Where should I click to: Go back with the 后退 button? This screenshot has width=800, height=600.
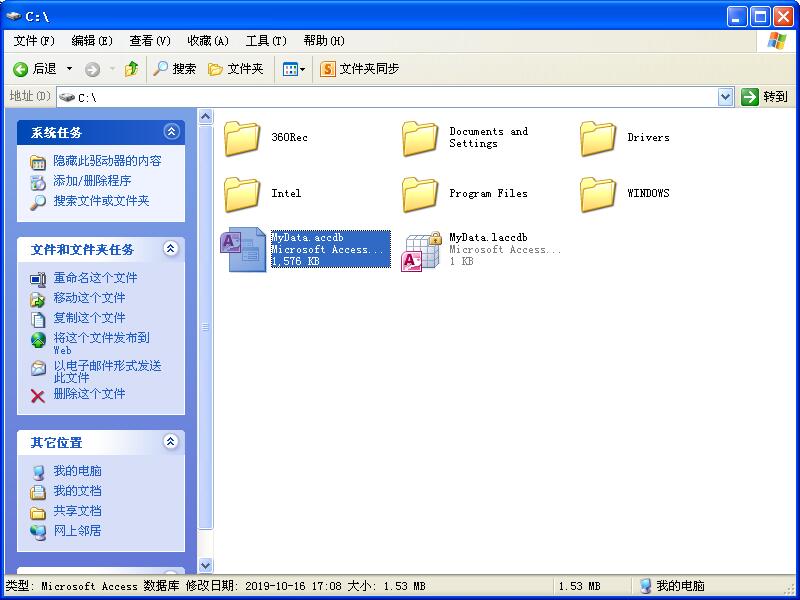pyautogui.click(x=35, y=69)
